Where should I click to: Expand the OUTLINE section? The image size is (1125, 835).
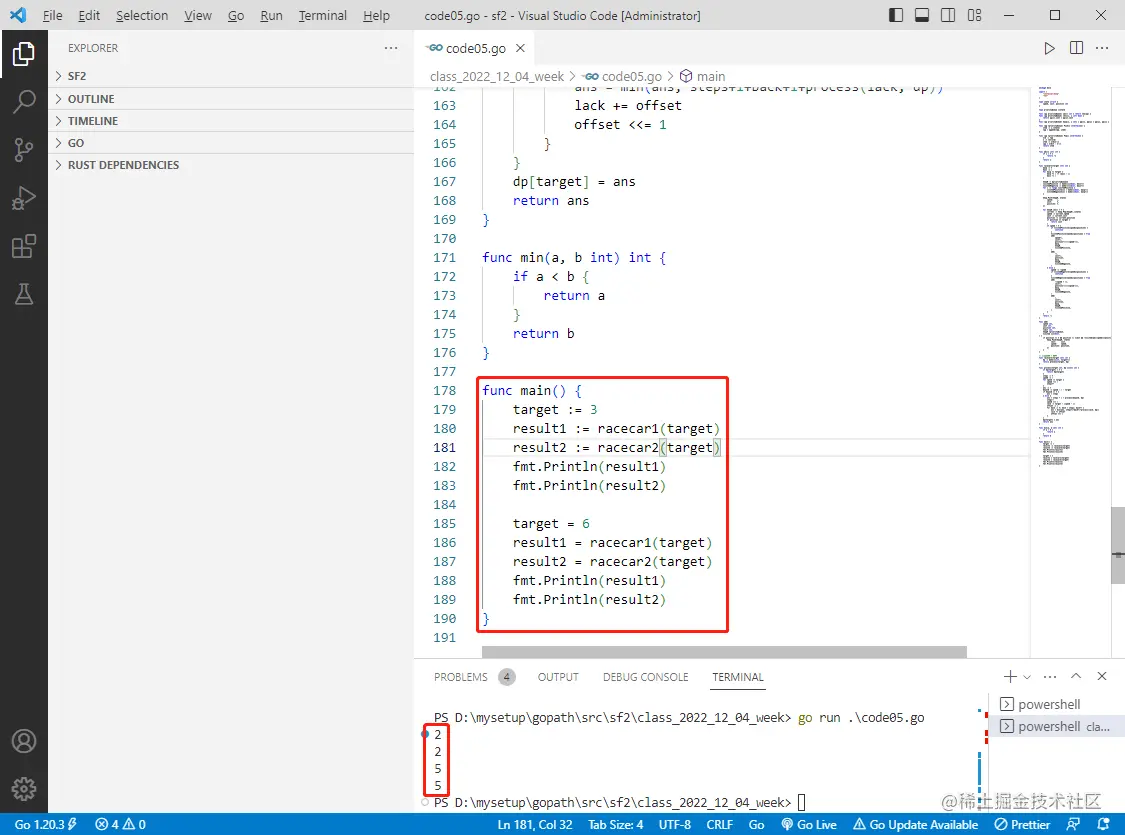[231, 99]
